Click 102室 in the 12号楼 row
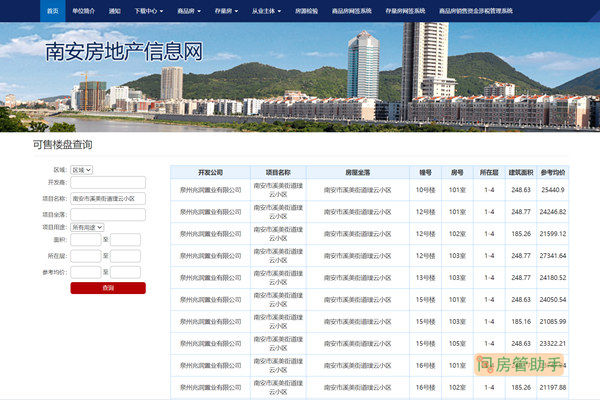600x400 pixels. tap(457, 234)
